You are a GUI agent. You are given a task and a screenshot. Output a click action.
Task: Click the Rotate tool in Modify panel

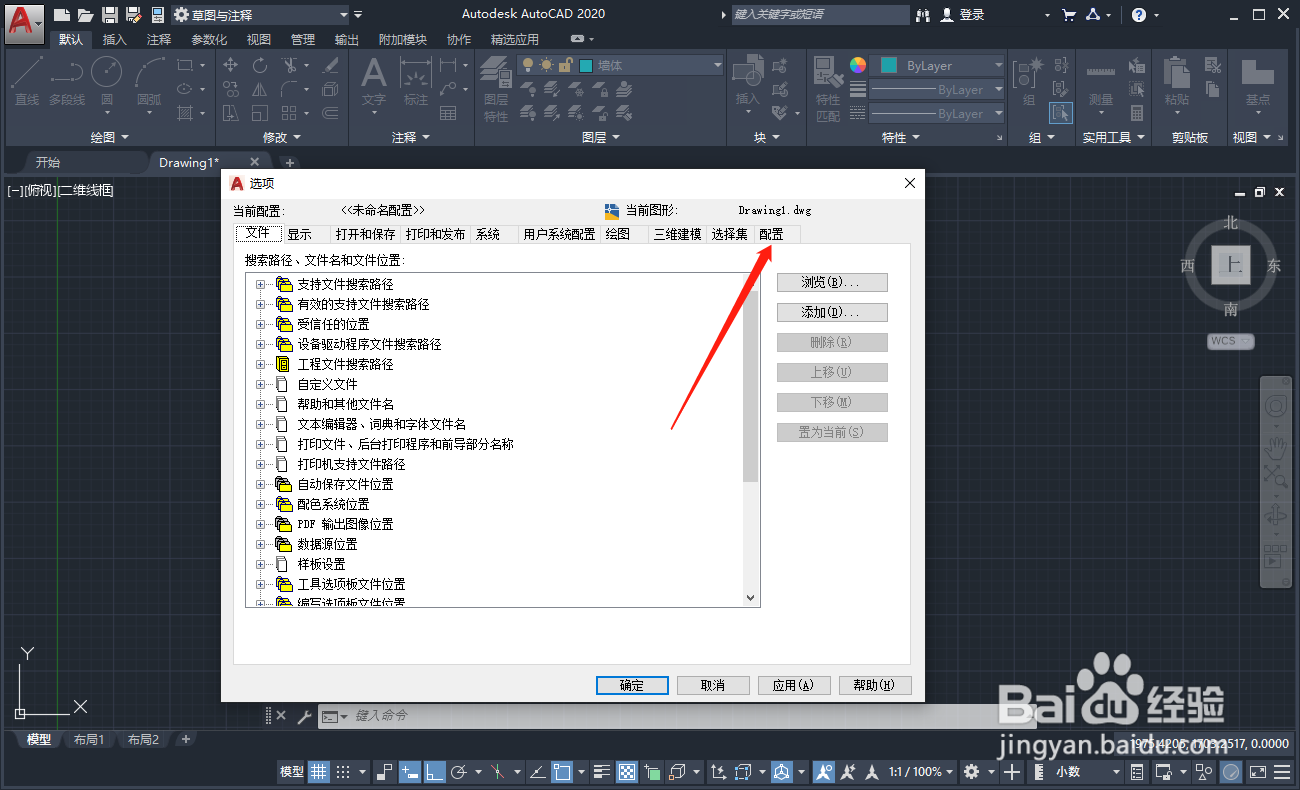click(x=260, y=65)
